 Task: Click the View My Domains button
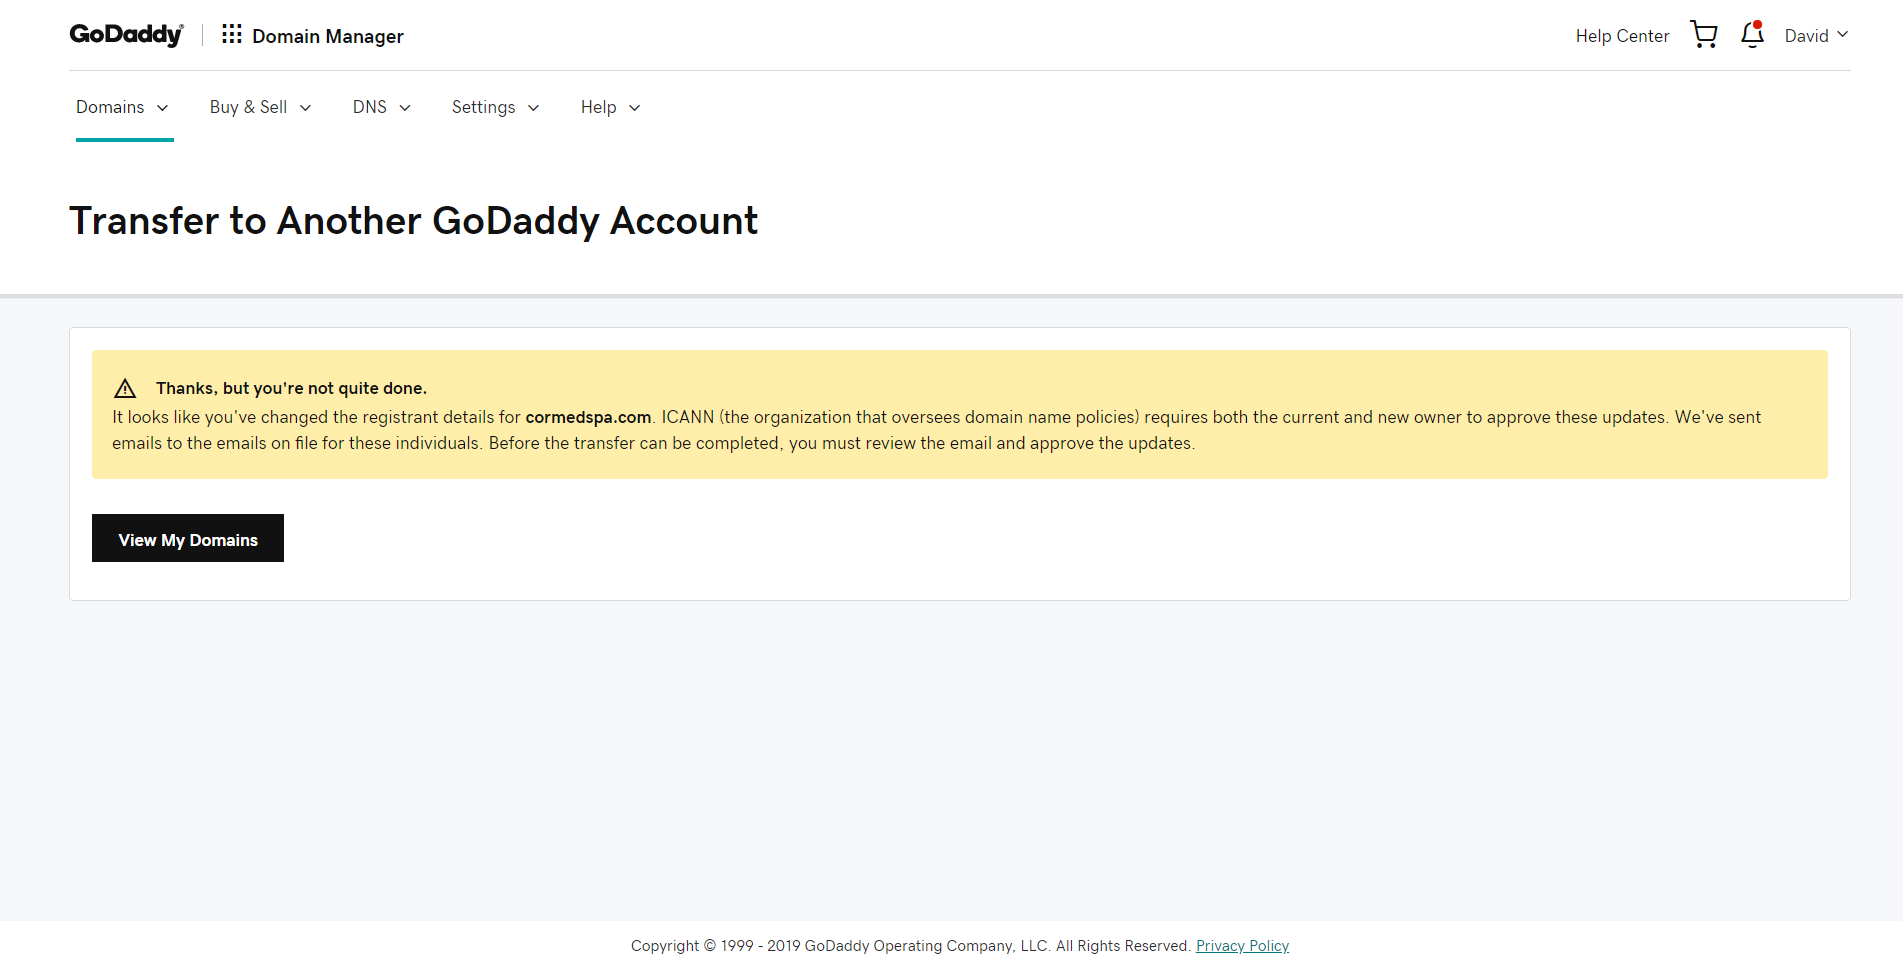188,538
